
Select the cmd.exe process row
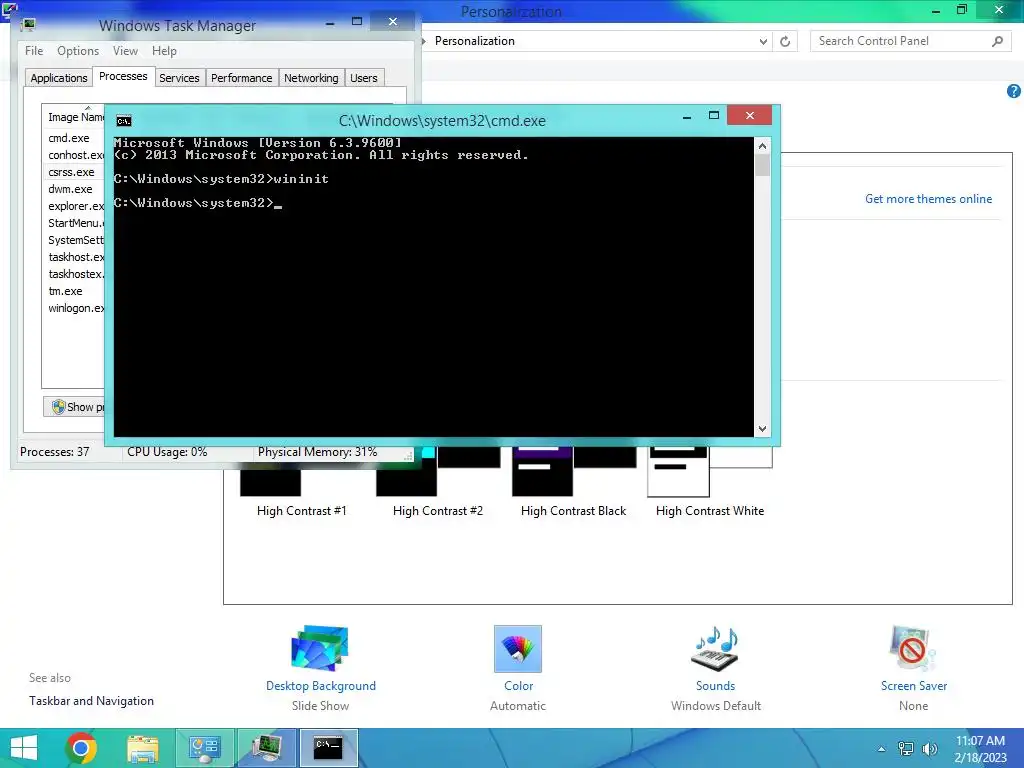(74, 138)
